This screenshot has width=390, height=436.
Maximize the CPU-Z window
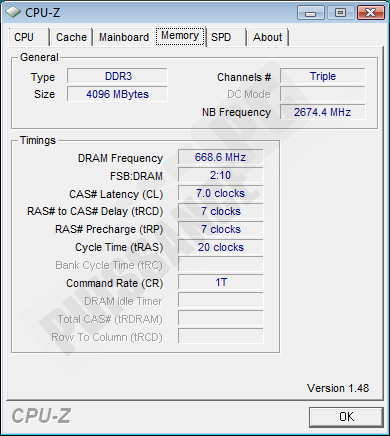(x=340, y=13)
